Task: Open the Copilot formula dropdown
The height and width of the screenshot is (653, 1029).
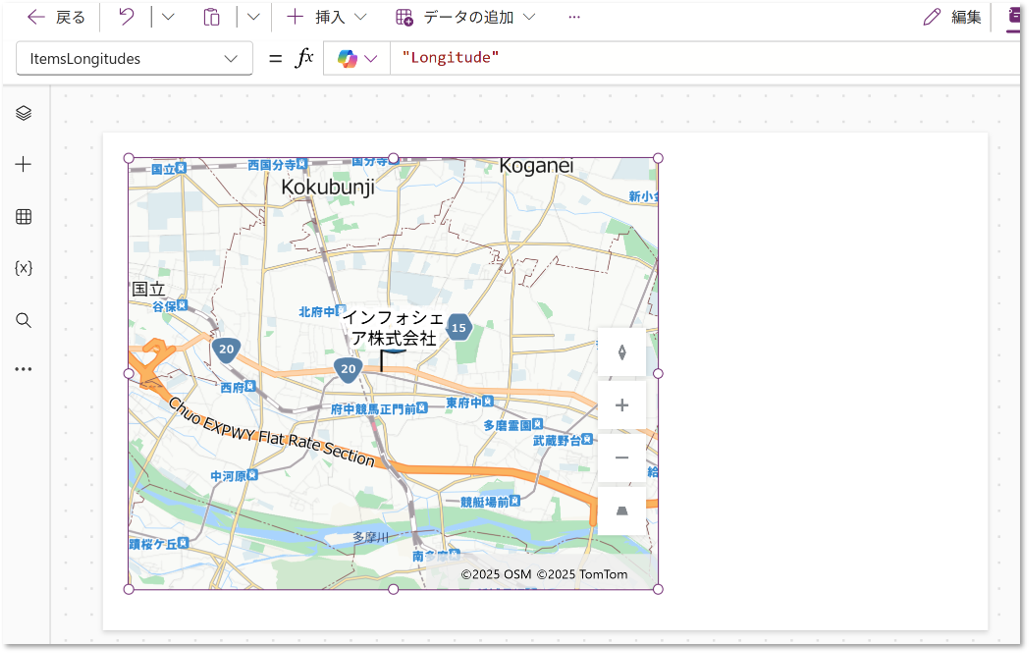Action: (357, 59)
